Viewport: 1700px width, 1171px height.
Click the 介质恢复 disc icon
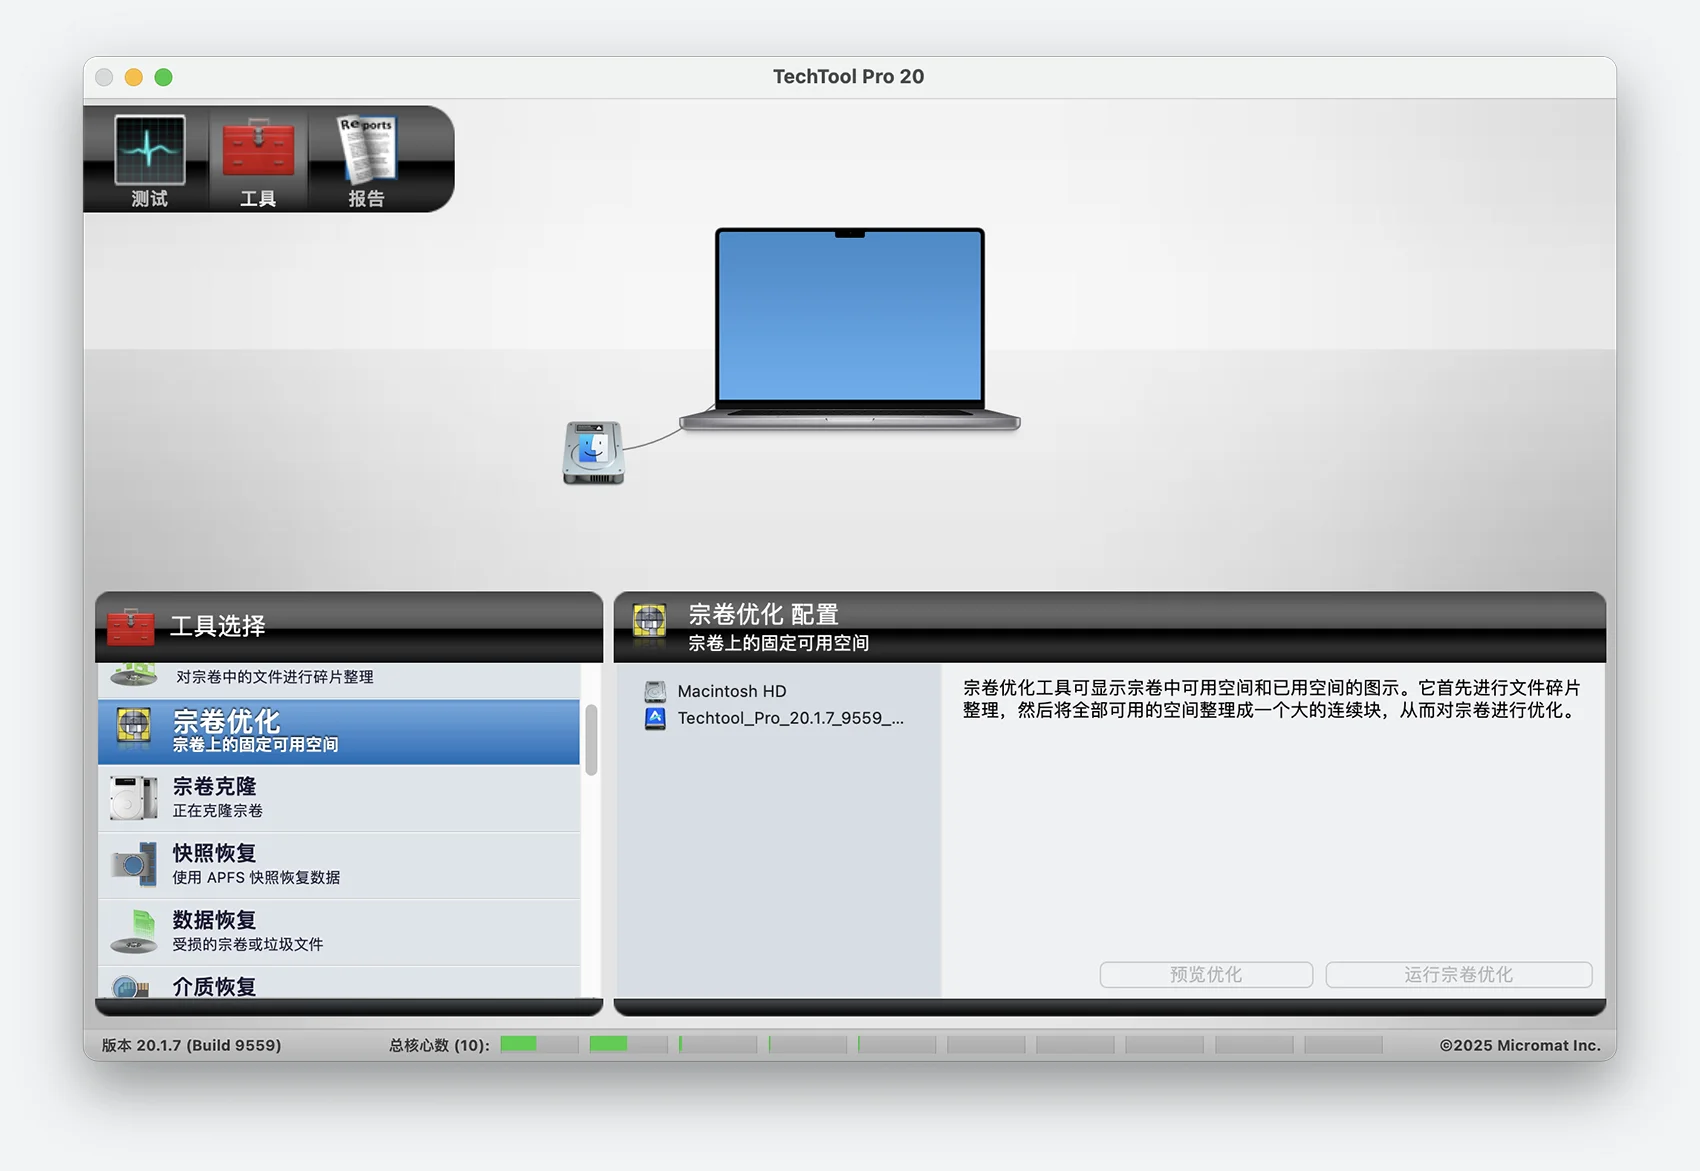click(x=131, y=987)
